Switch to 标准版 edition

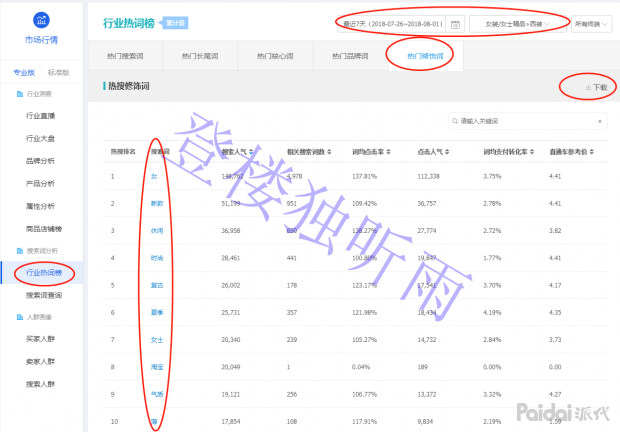pyautogui.click(x=59, y=72)
